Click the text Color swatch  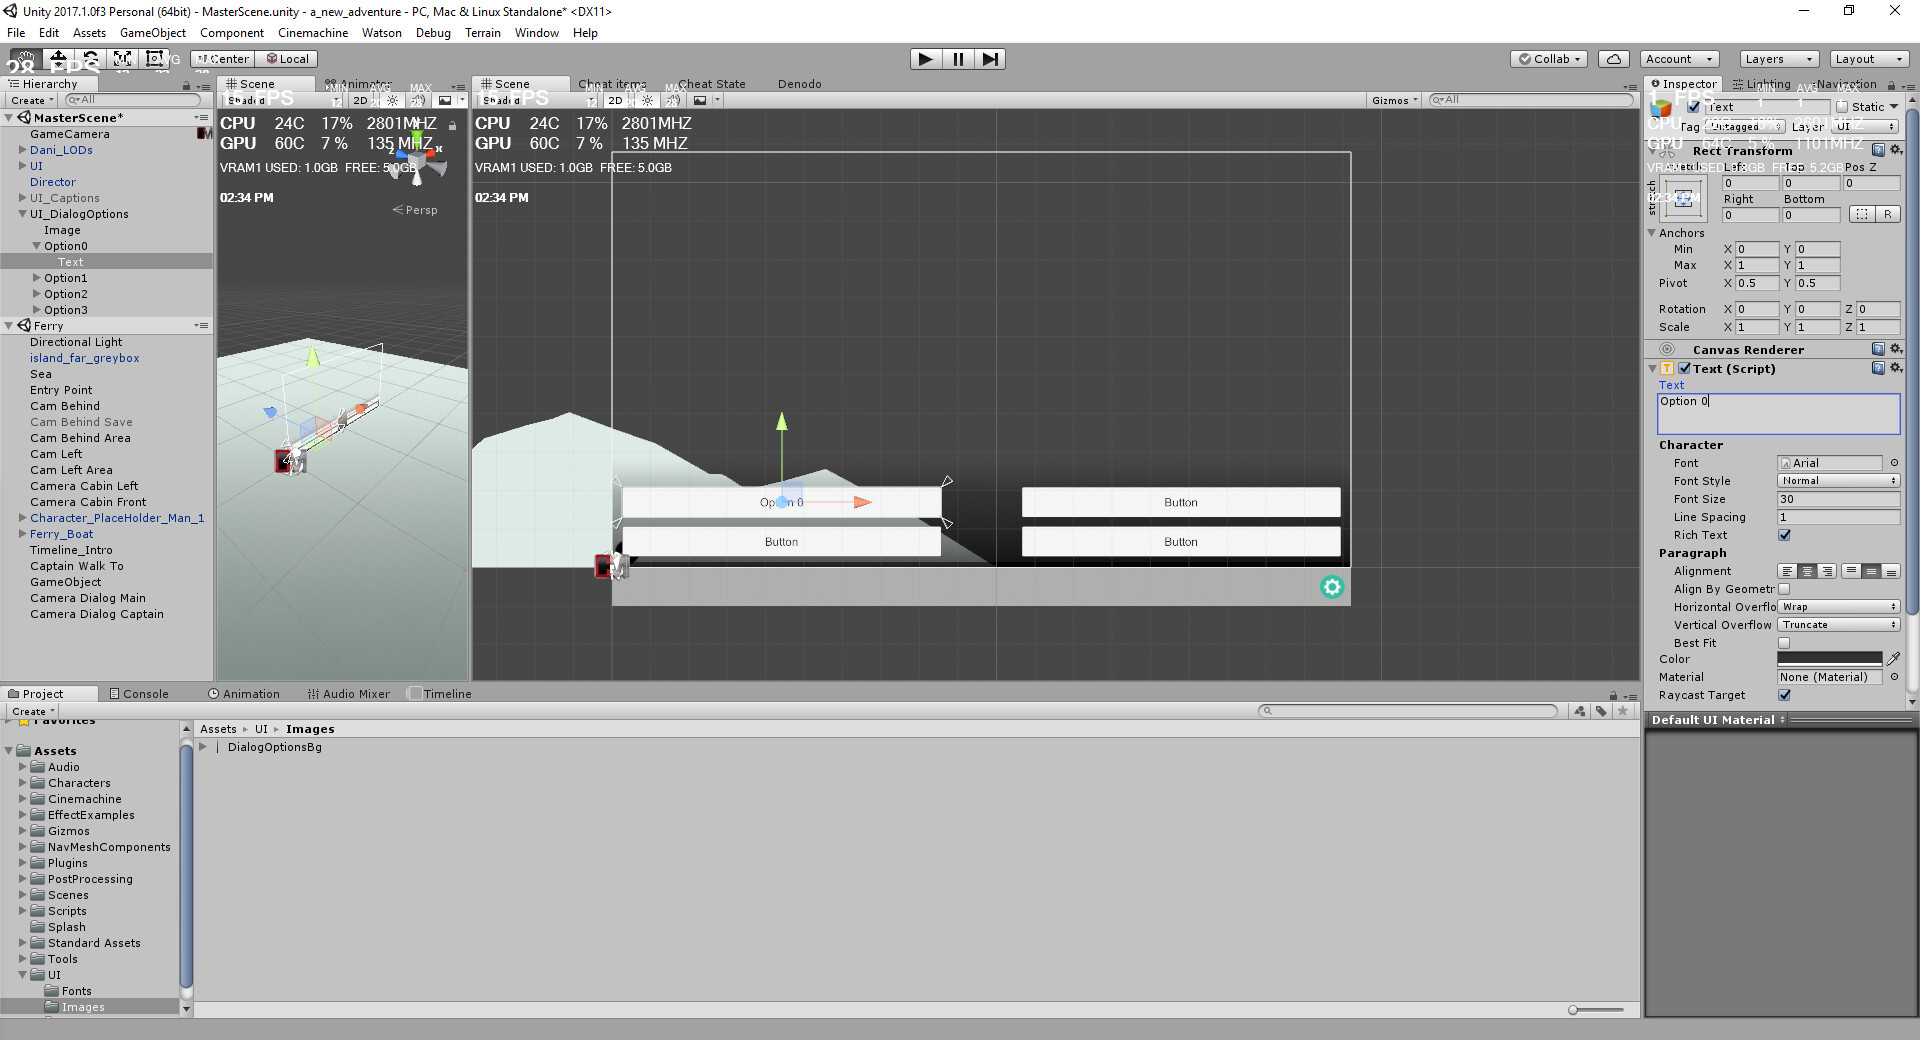pos(1830,659)
